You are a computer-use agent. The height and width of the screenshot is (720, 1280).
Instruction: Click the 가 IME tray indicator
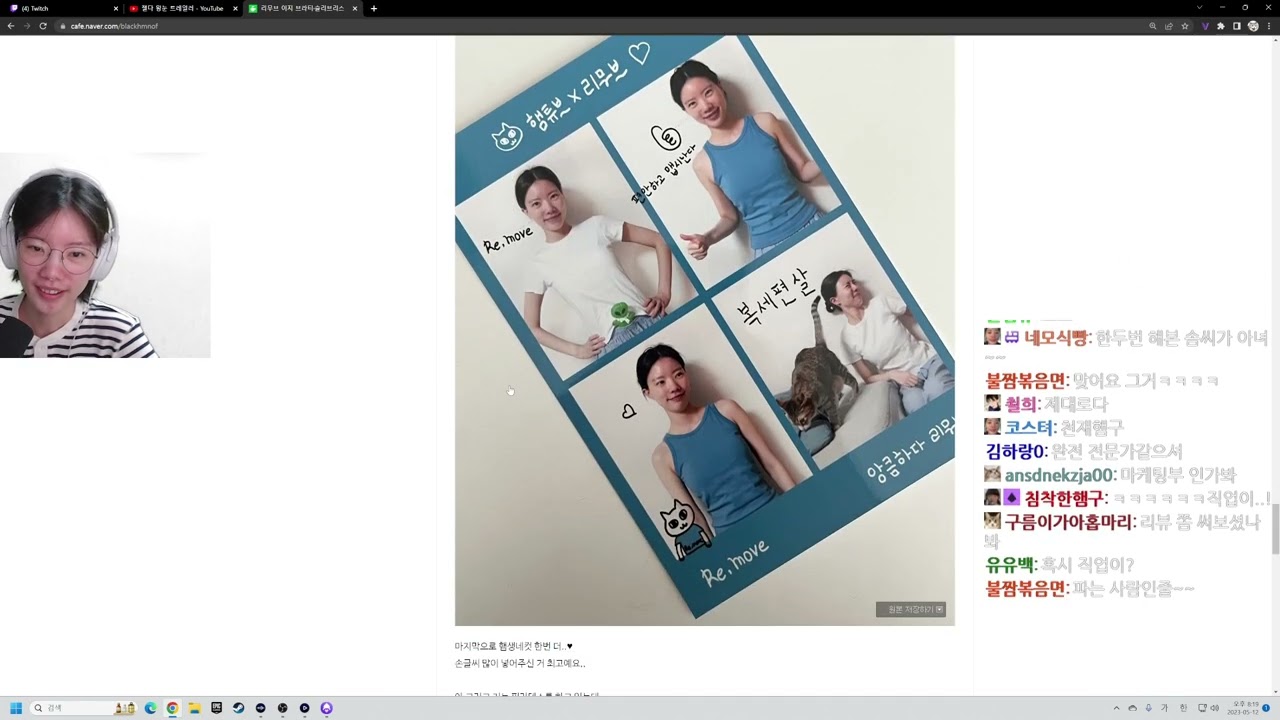pyautogui.click(x=1165, y=708)
